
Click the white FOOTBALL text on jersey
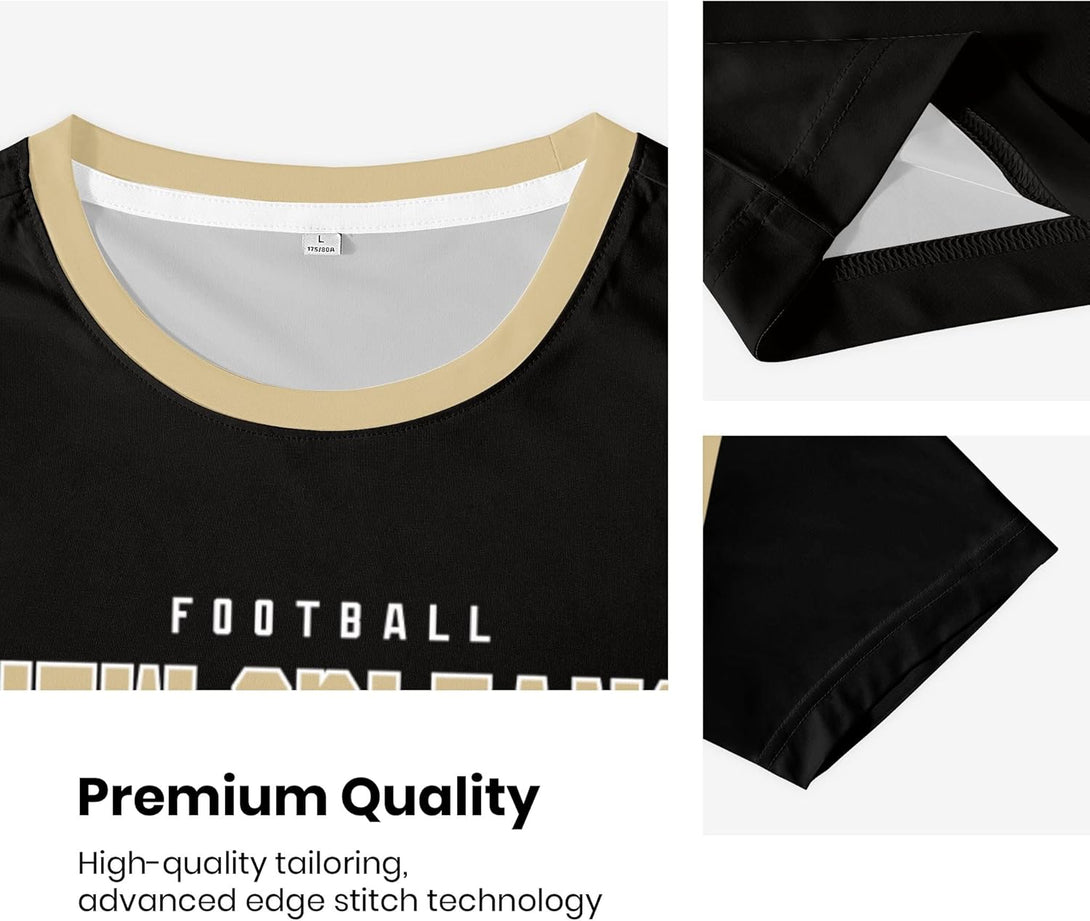331,620
